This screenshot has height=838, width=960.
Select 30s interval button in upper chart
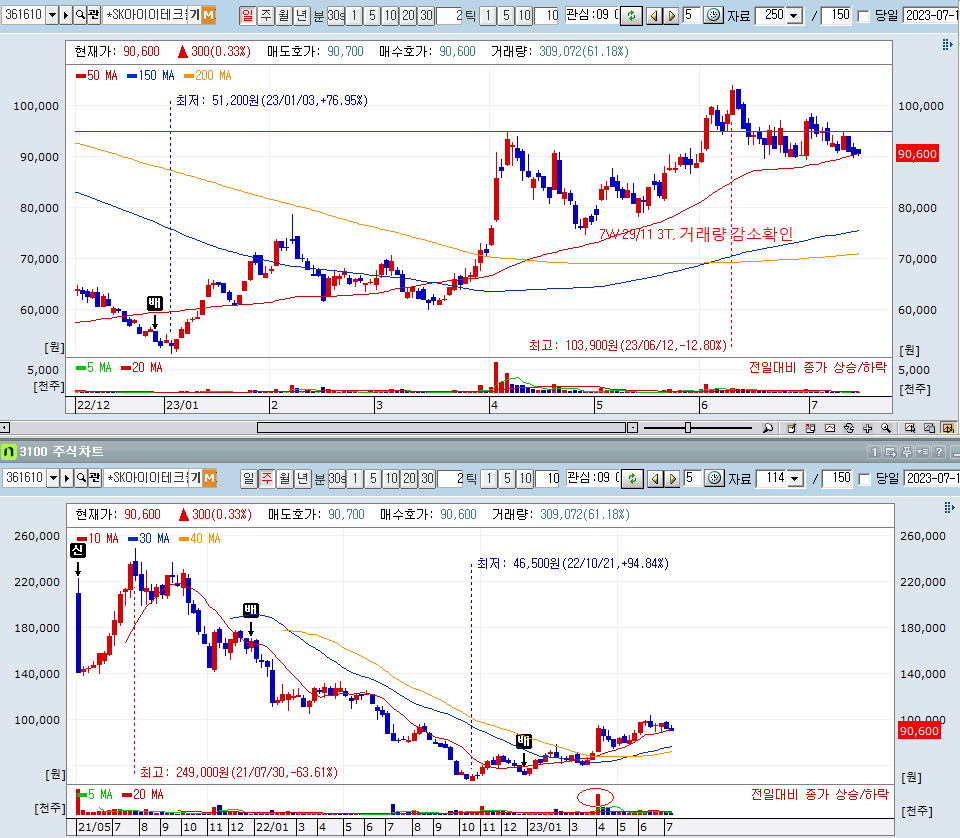click(336, 15)
